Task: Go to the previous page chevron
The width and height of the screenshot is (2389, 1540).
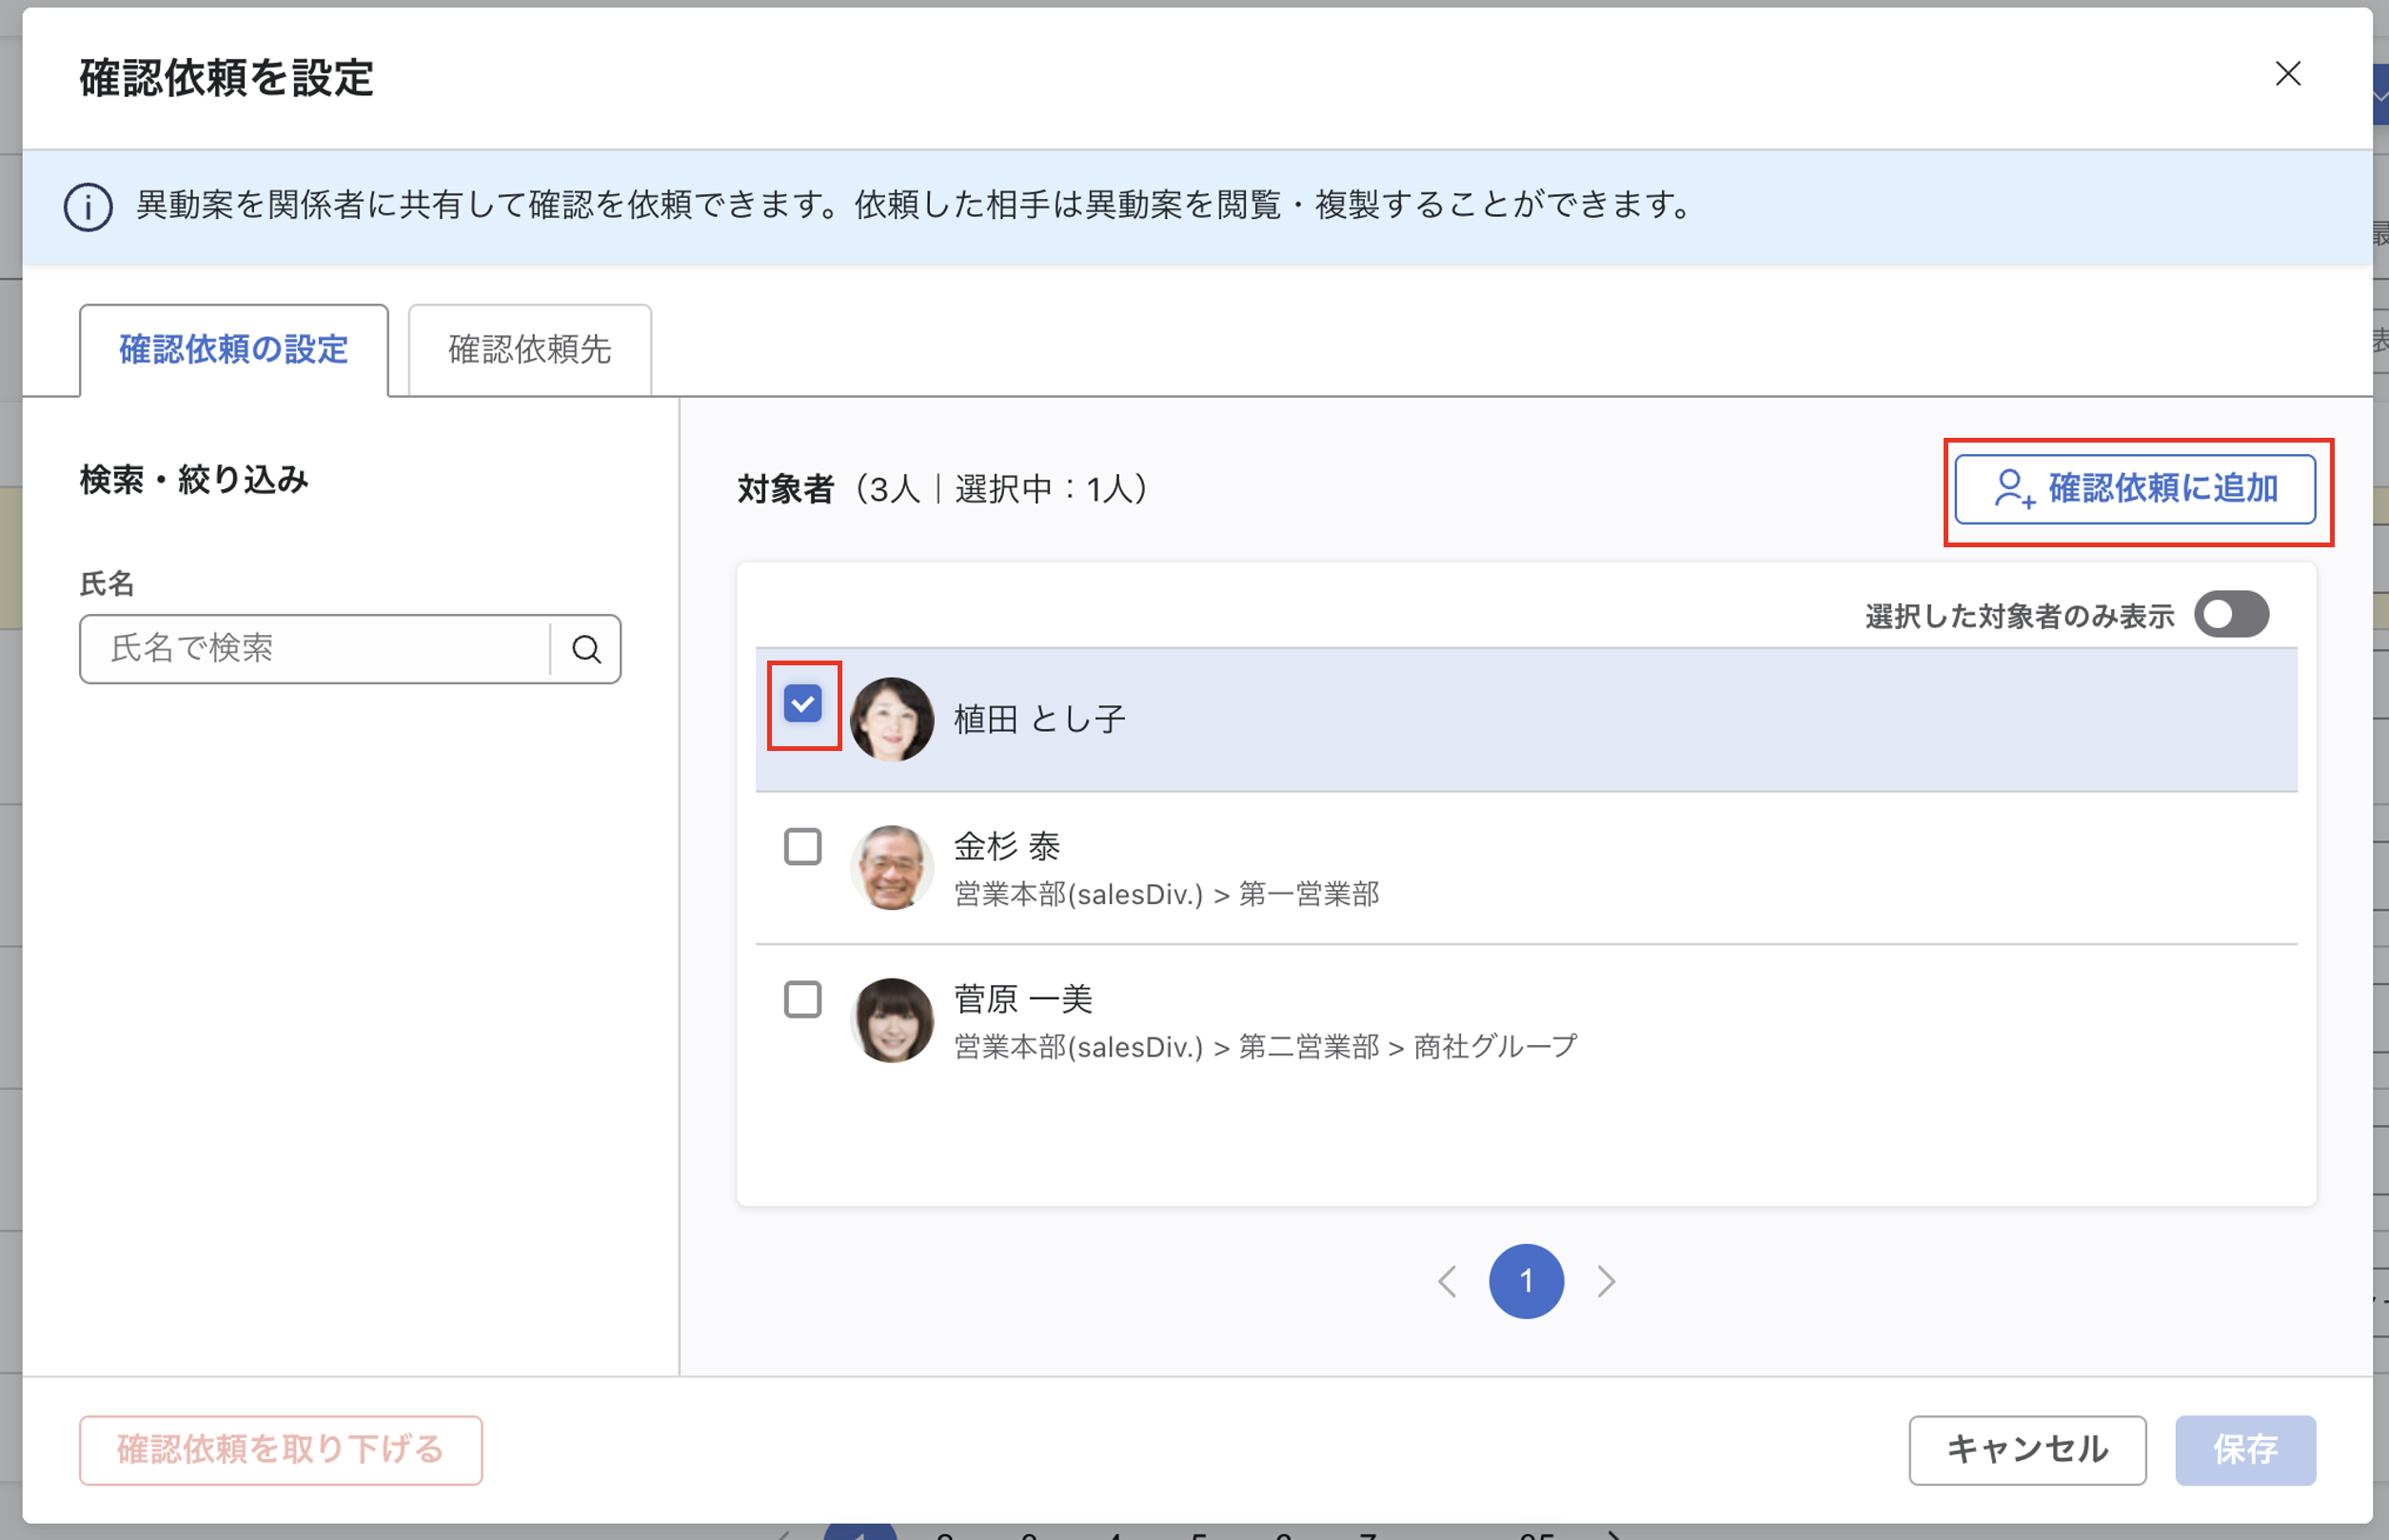Action: 1446,1281
